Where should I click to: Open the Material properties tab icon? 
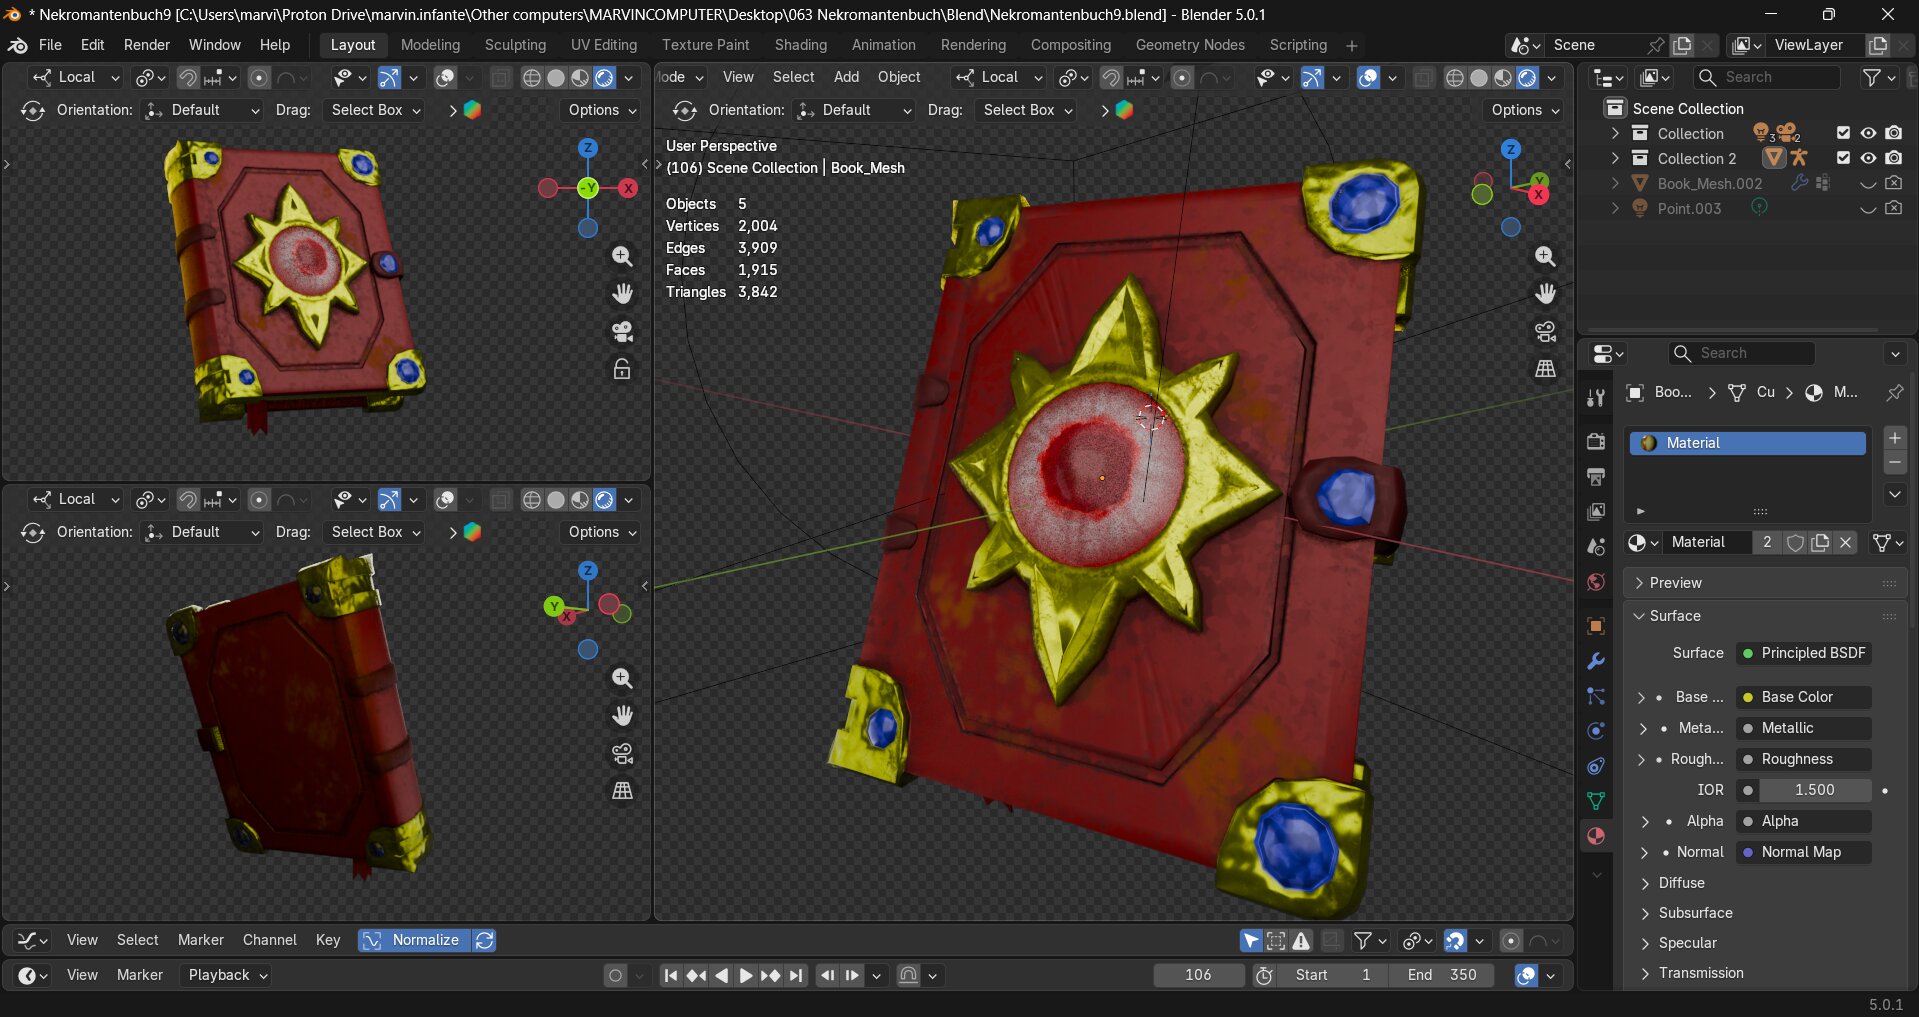(x=1596, y=836)
